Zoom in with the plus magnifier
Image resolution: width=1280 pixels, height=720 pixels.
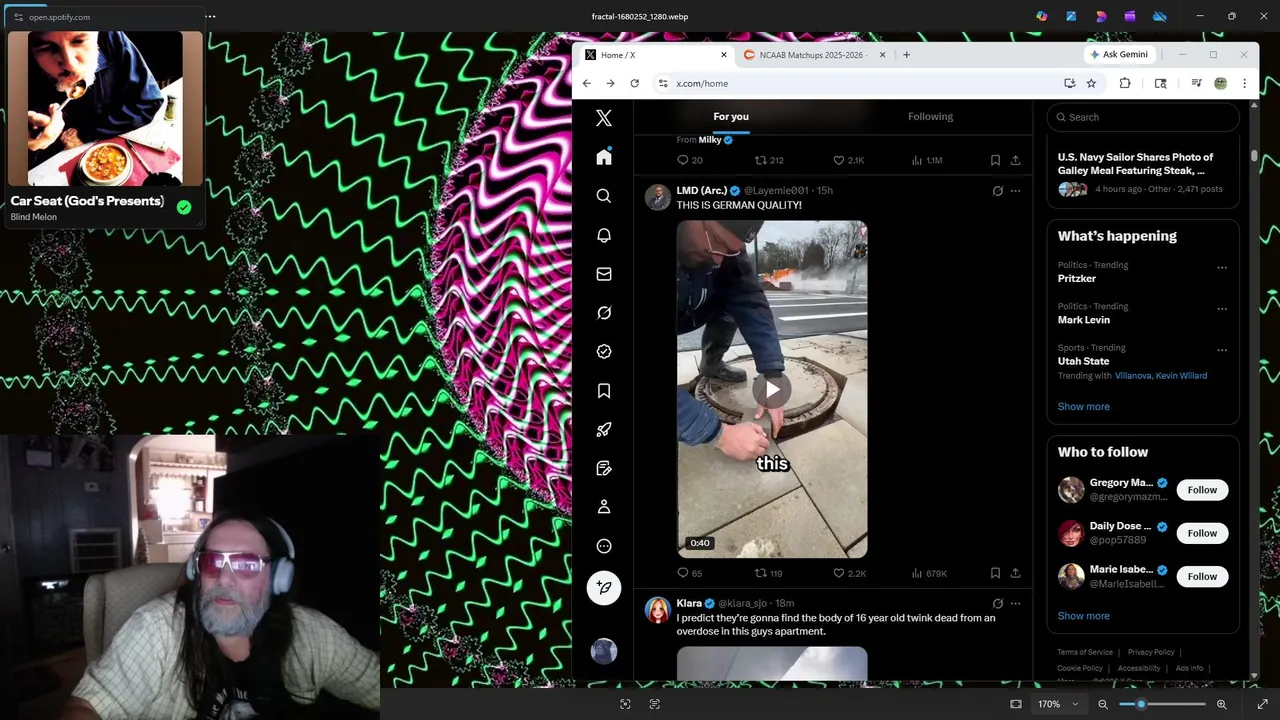pyautogui.click(x=1221, y=704)
